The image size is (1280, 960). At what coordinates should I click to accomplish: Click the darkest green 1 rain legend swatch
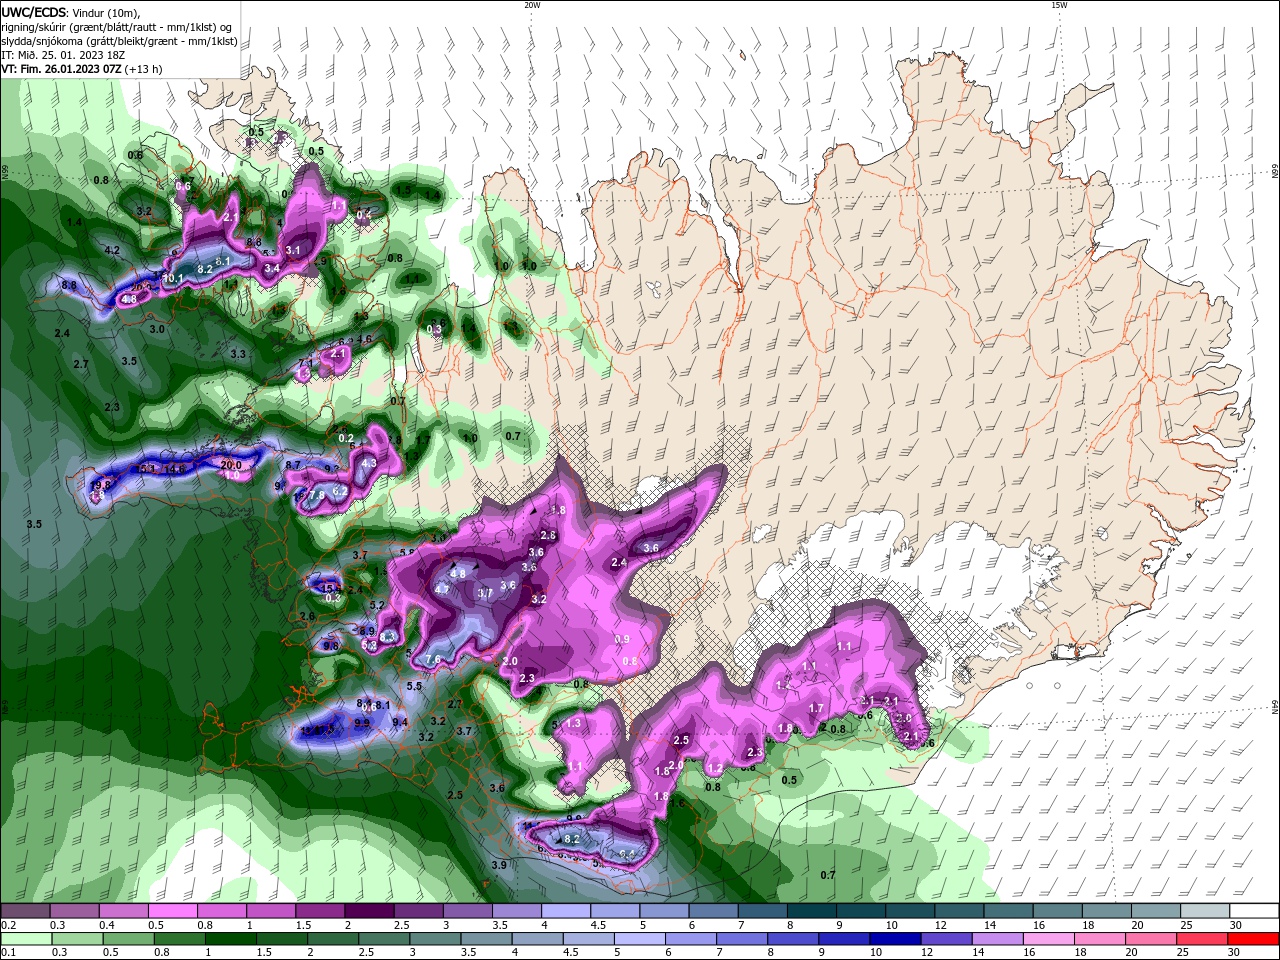233,939
